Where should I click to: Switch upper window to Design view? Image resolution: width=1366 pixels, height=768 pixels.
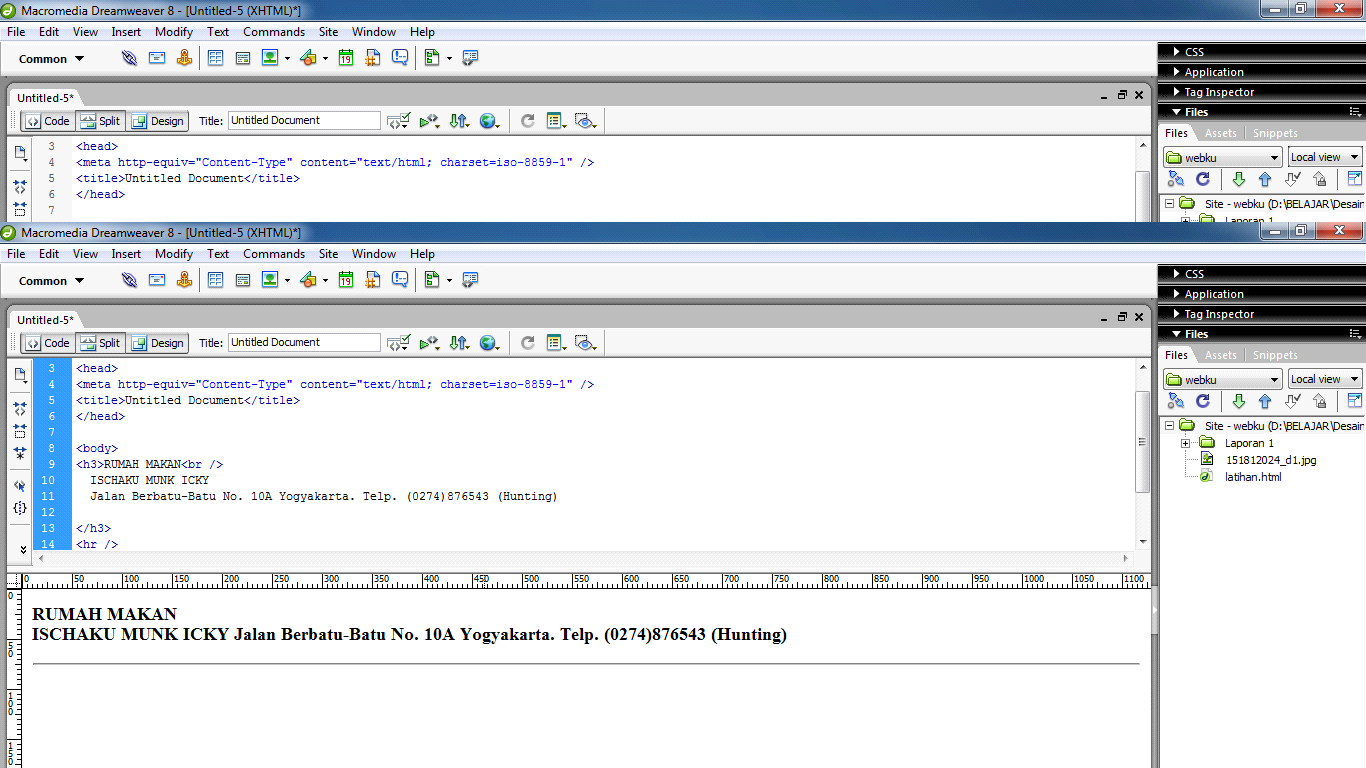click(157, 121)
